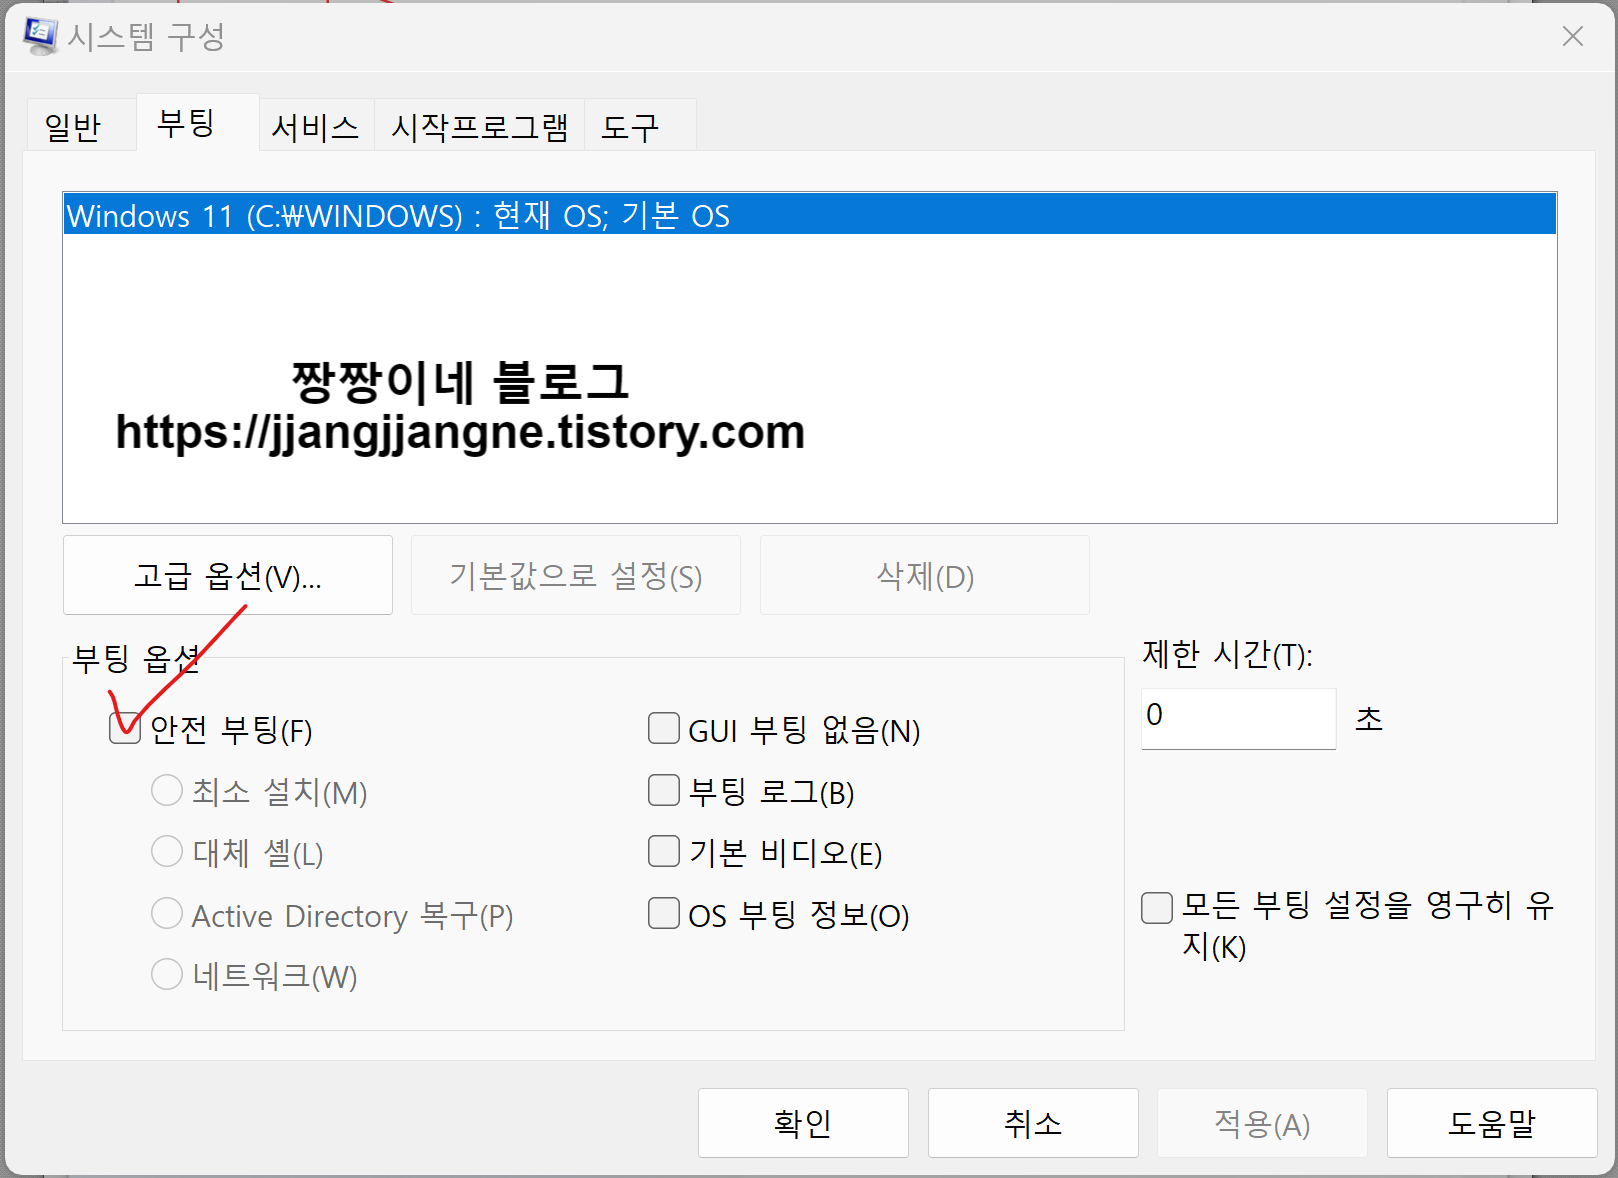Pick the 네트워크(W) radio option
Viewport: 1618px width, 1178px height.
point(167,974)
